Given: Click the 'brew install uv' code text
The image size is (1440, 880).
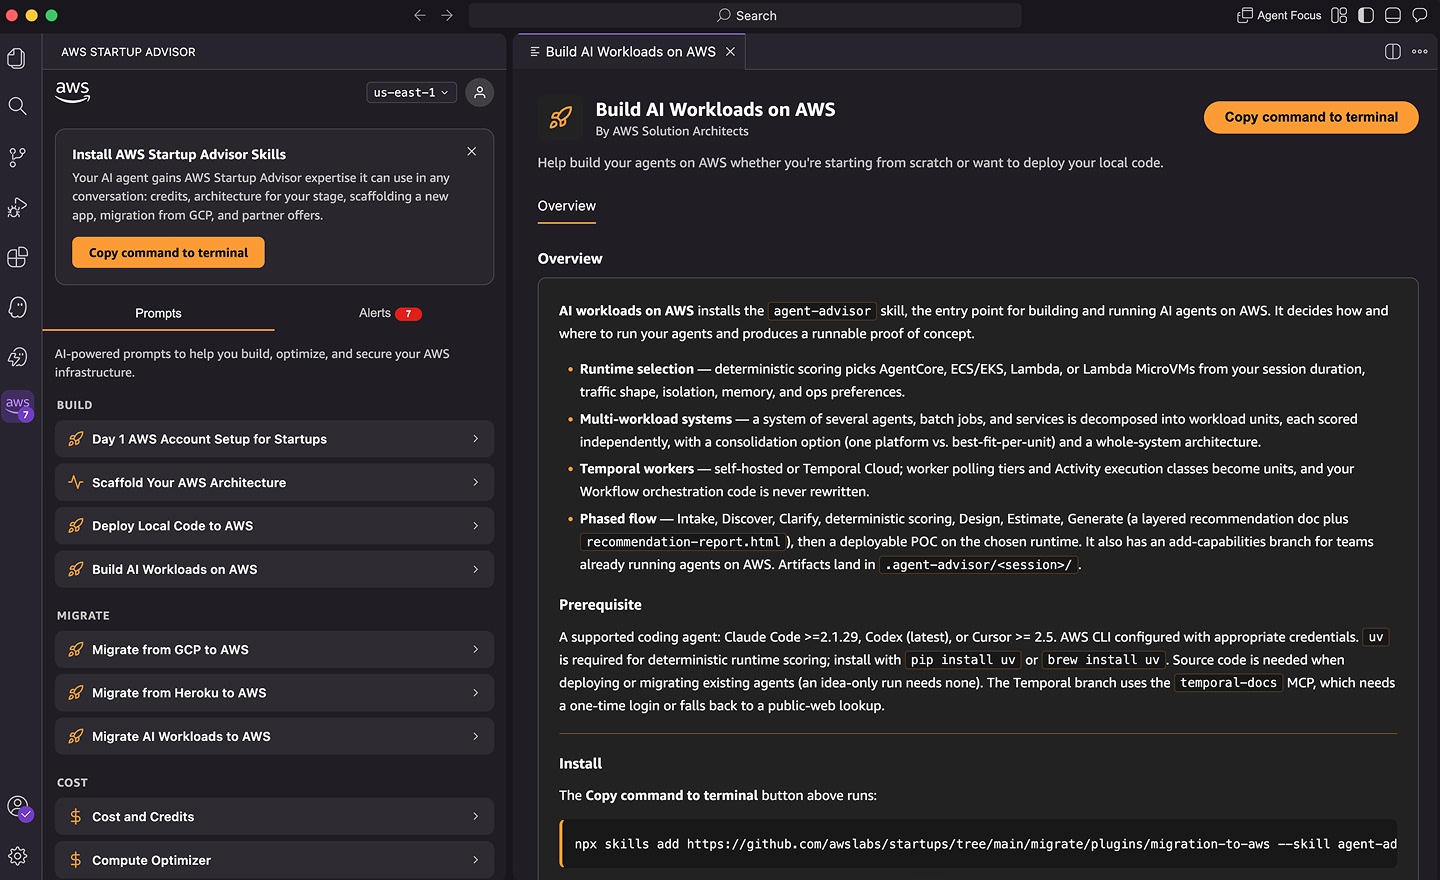Looking at the screenshot, I should (1103, 660).
